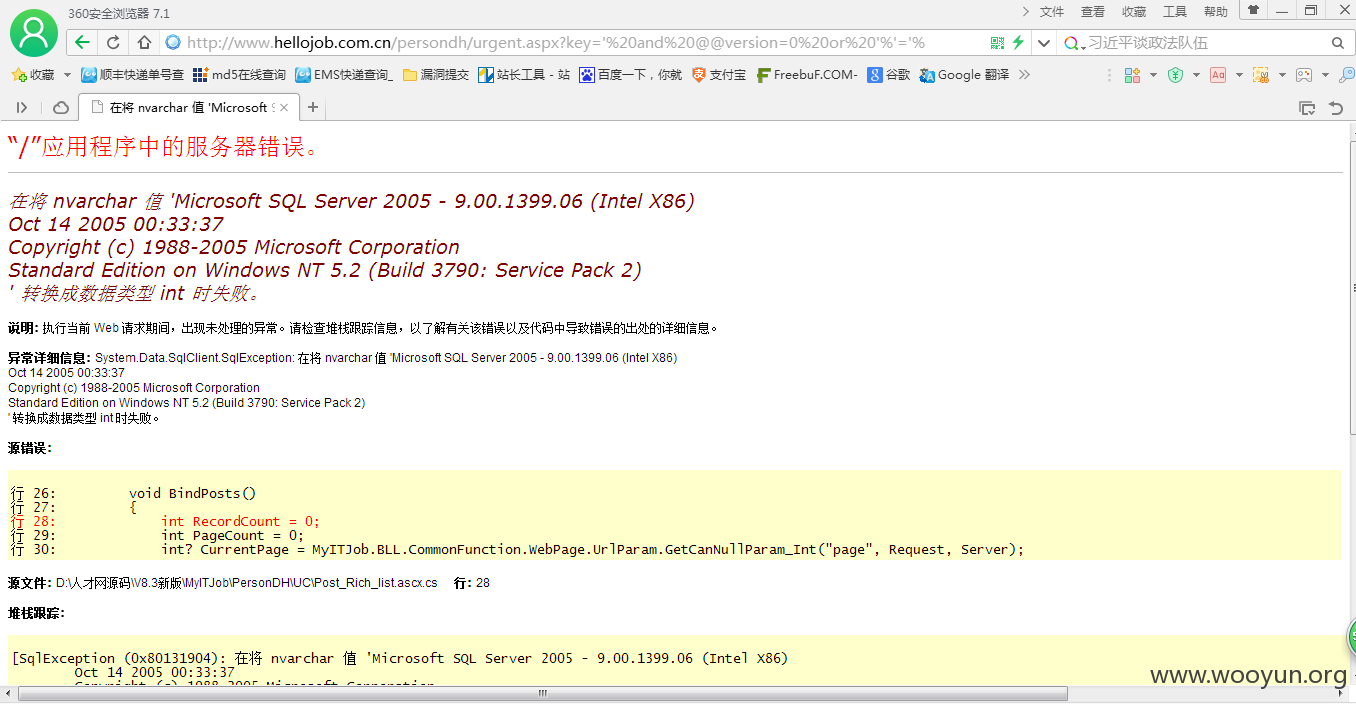Image resolution: width=1356 pixels, height=704 pixels.
Task: Open search engine selector next to search box
Action: tap(1074, 43)
